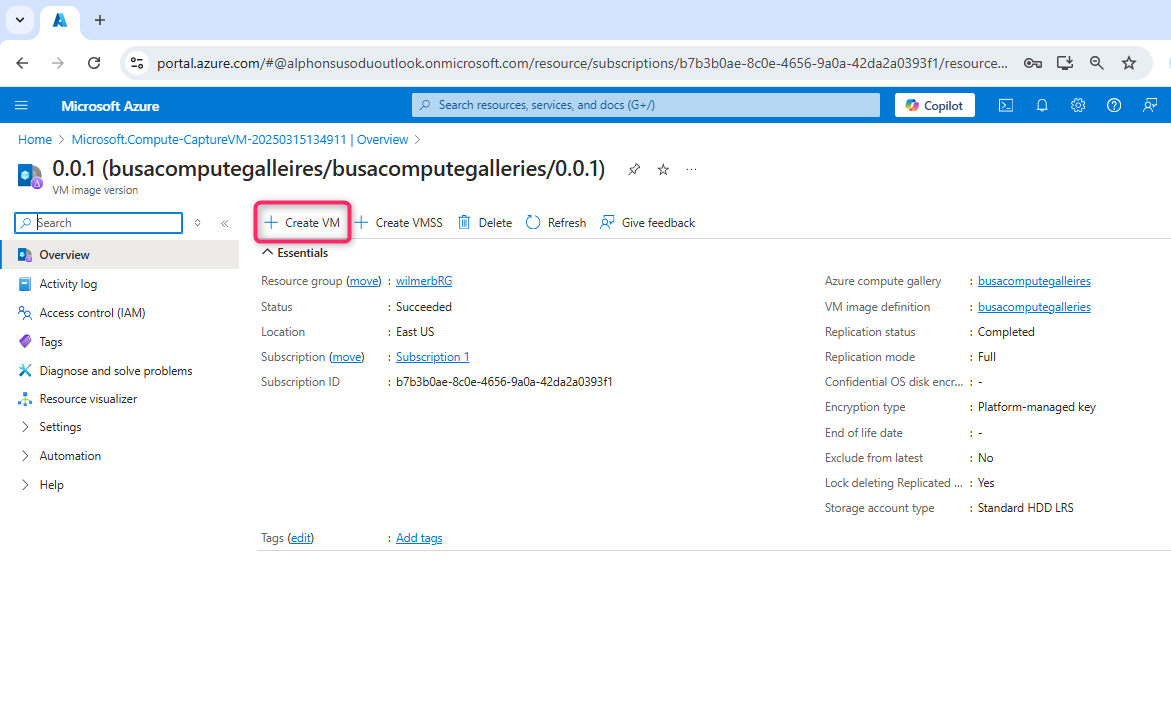
Task: Open browser password key icon
Action: (x=1033, y=63)
